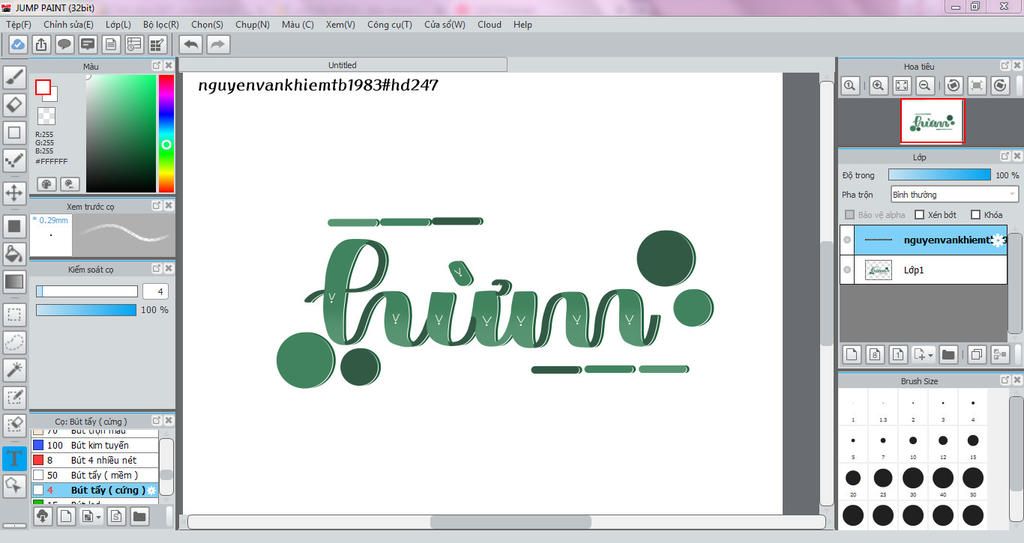Click the Navigator preview thumbnail

point(932,122)
